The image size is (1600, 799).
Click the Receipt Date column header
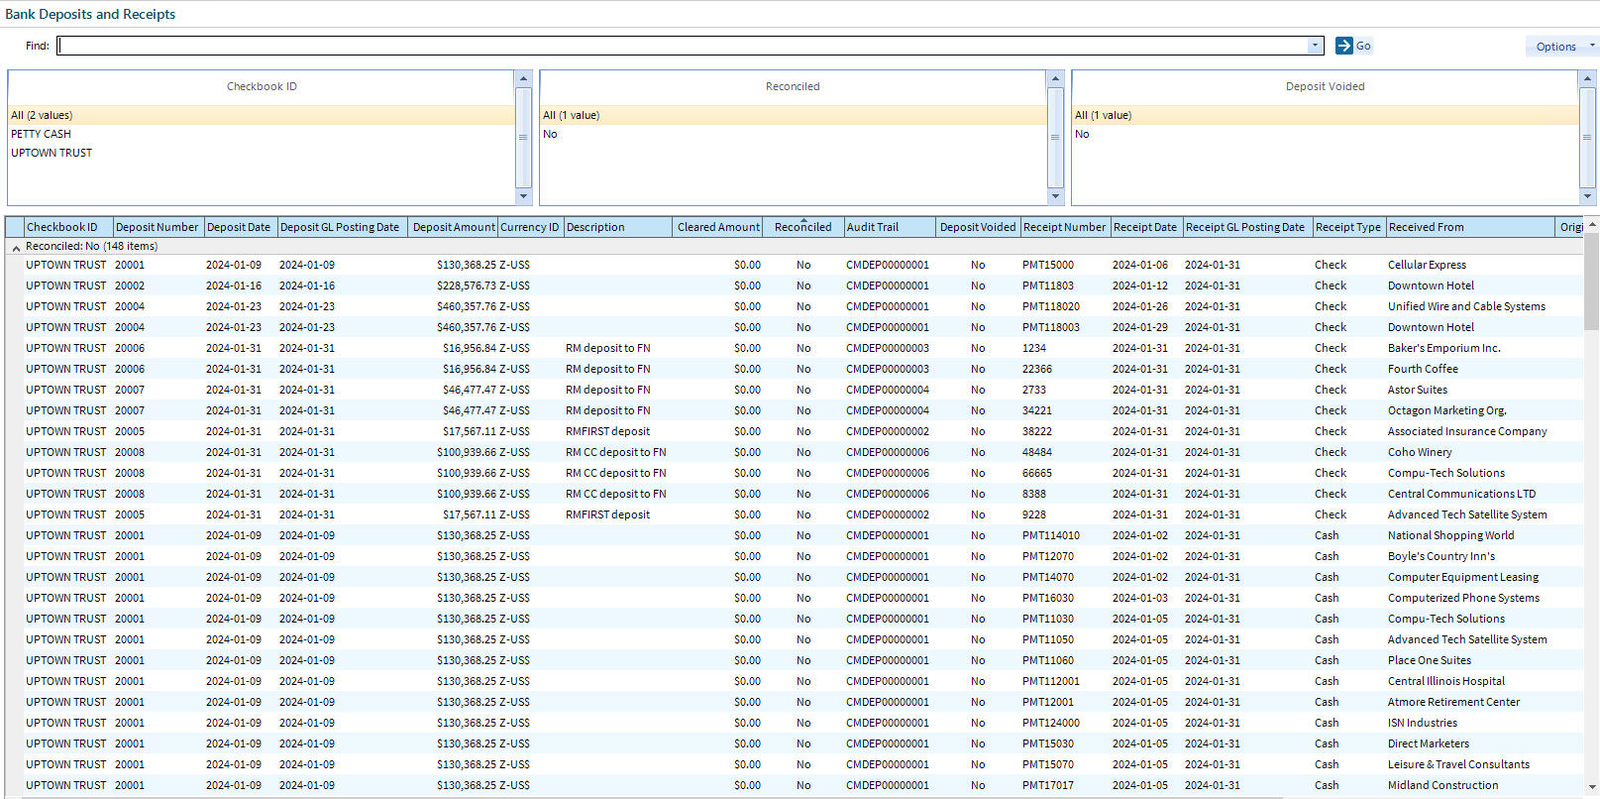tap(1146, 227)
